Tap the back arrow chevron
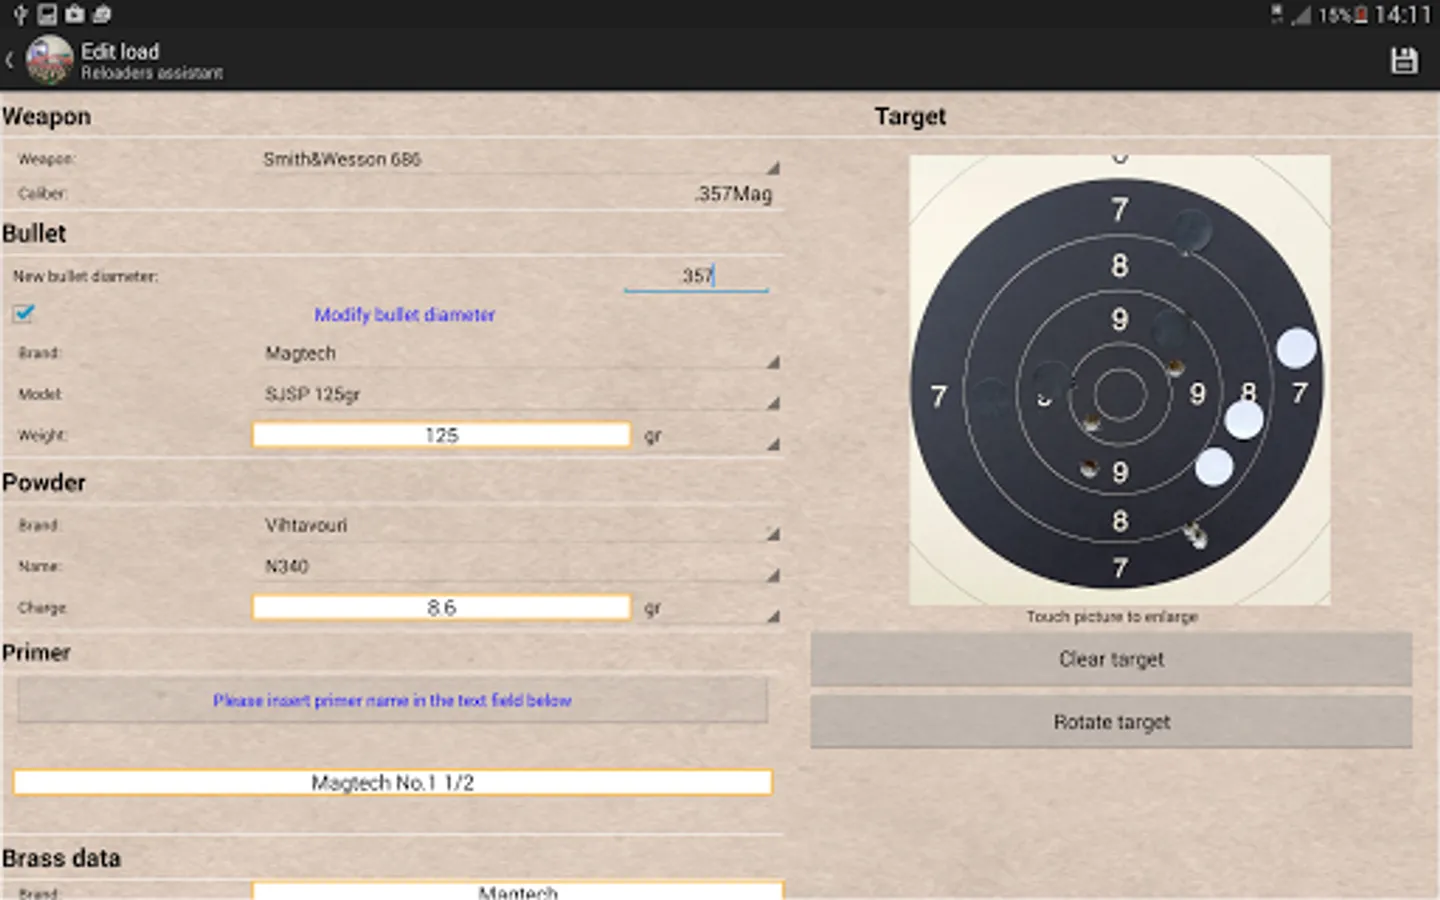Screen dimensions: 1440x900 9,60
